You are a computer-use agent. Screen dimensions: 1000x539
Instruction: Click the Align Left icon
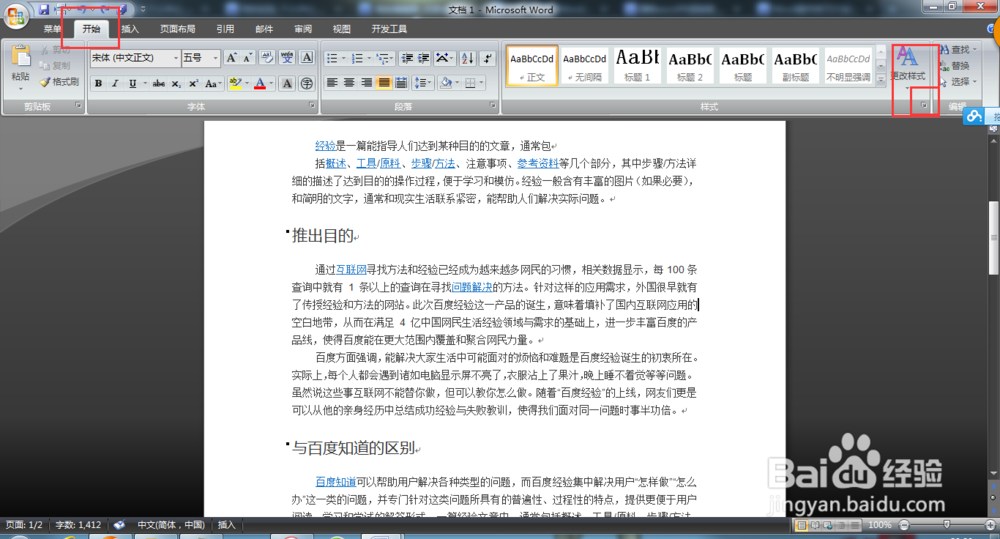pyautogui.click(x=332, y=83)
